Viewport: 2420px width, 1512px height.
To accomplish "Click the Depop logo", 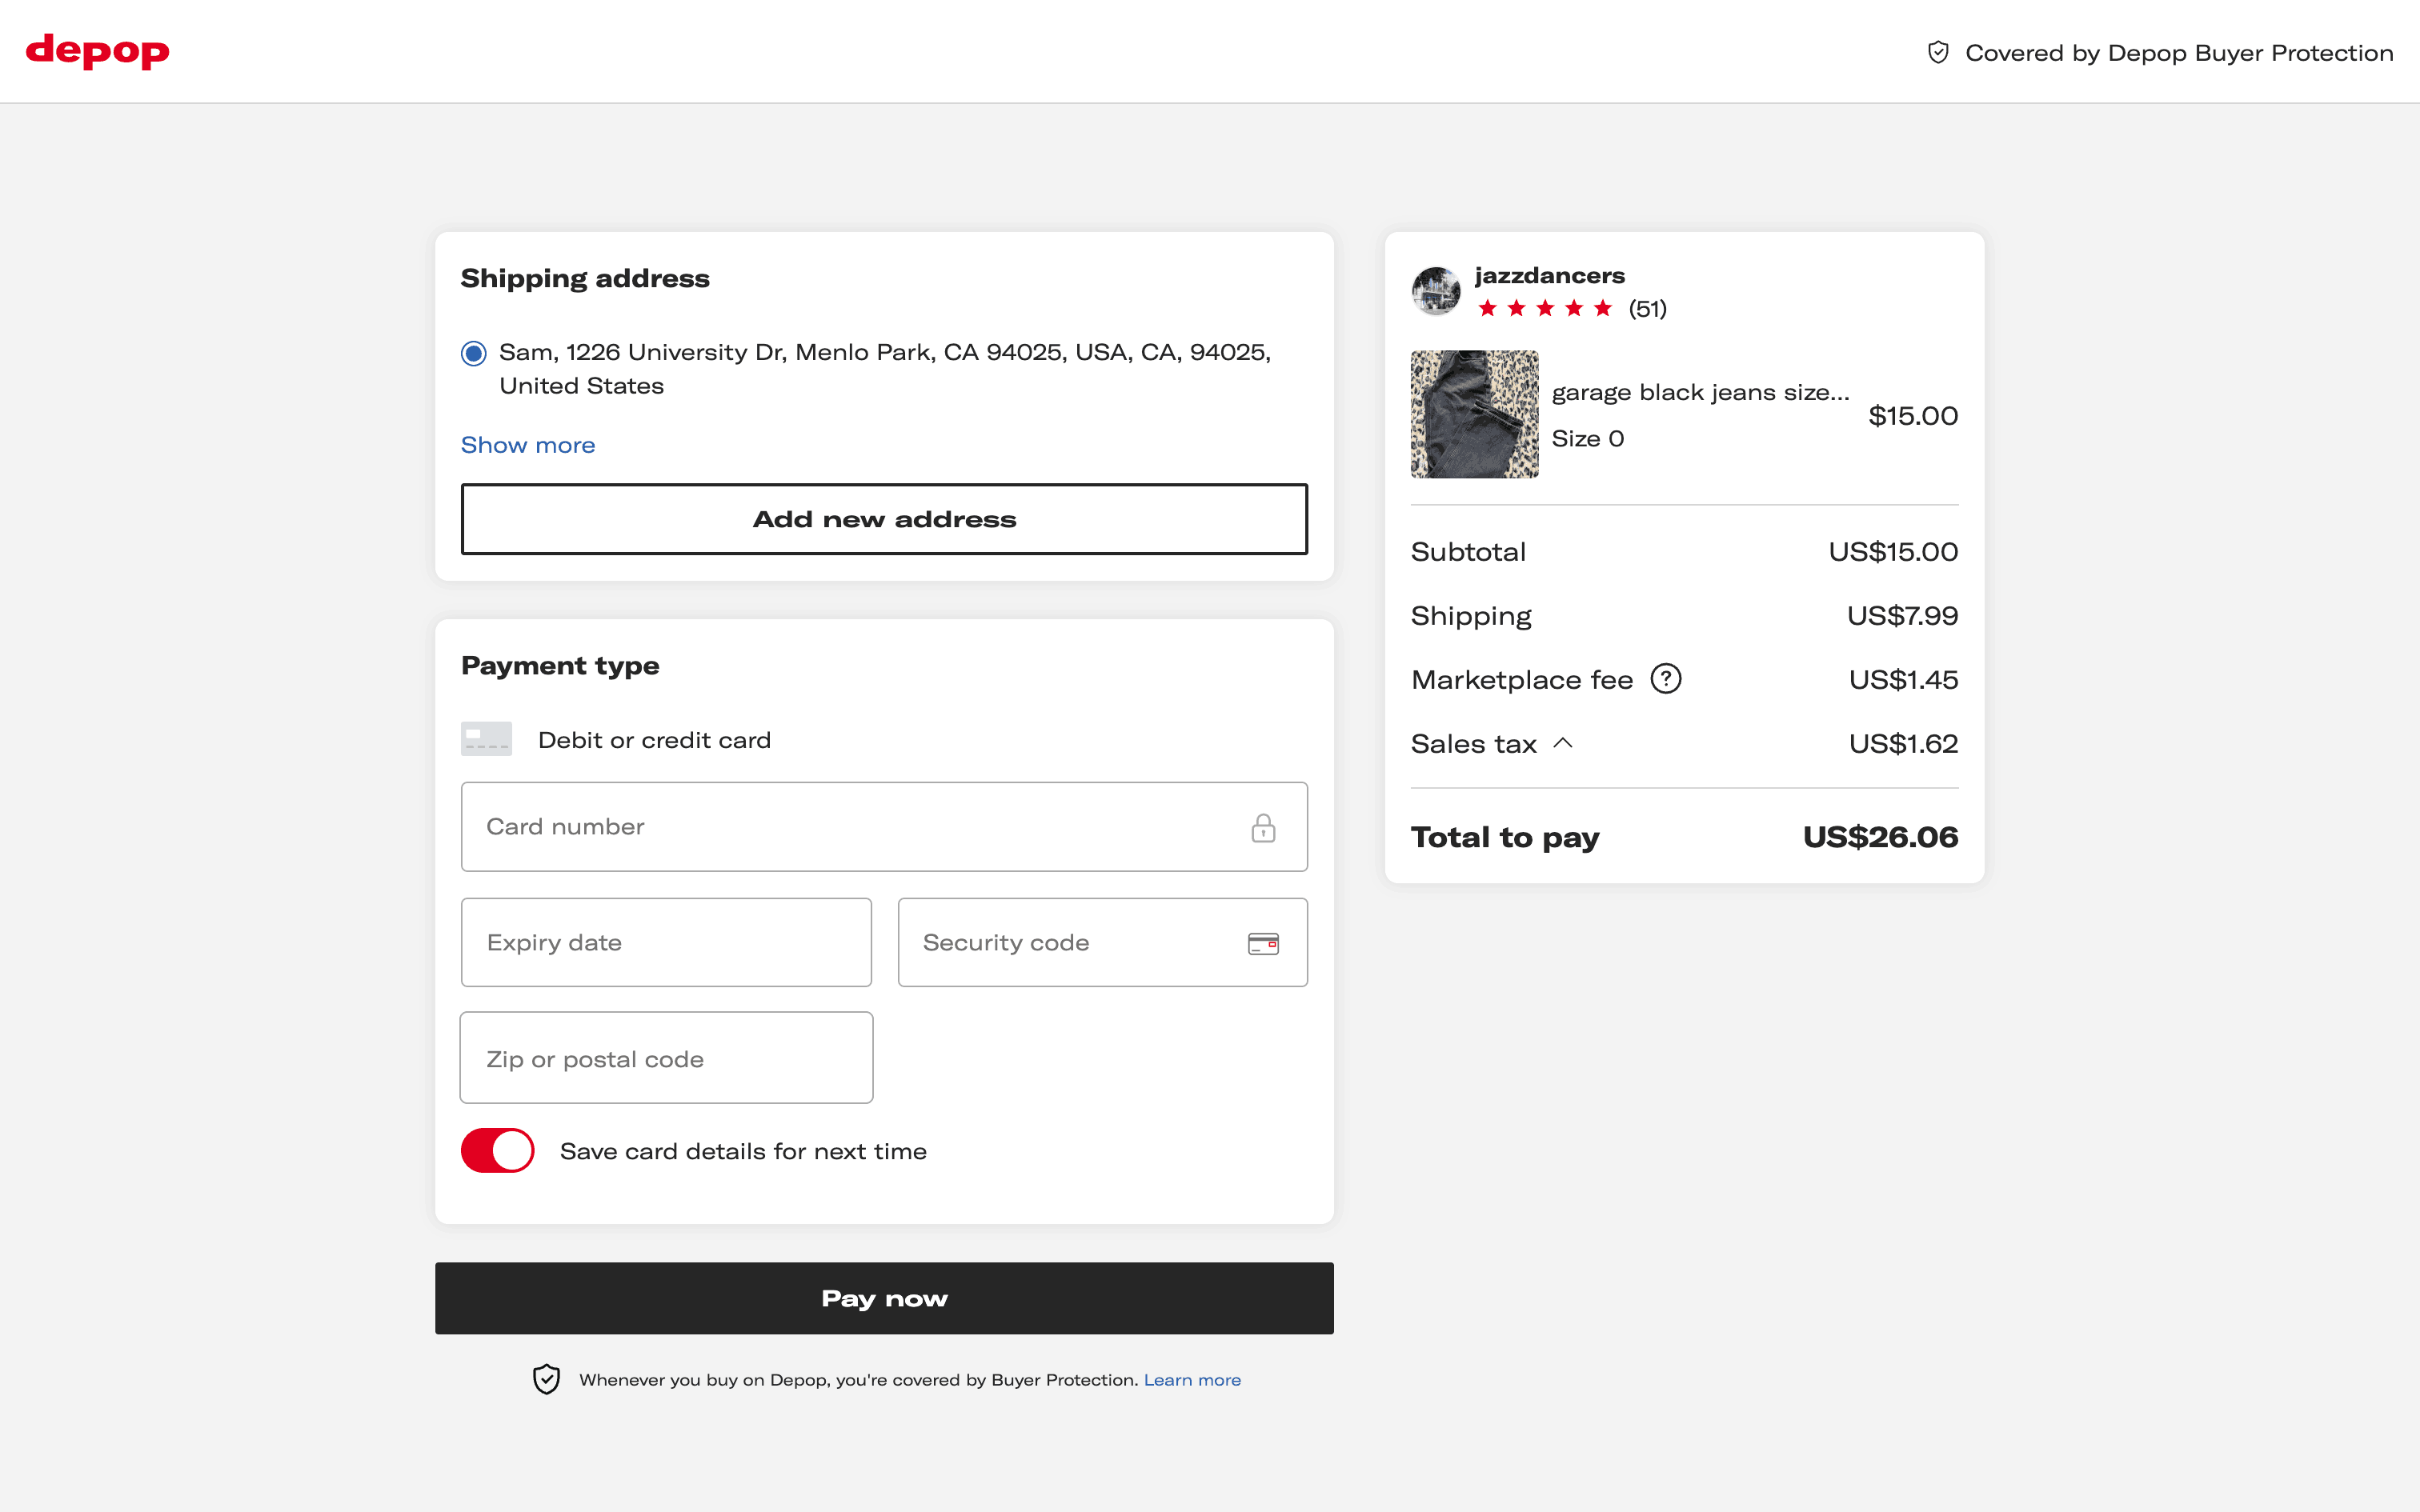I will point(97,51).
